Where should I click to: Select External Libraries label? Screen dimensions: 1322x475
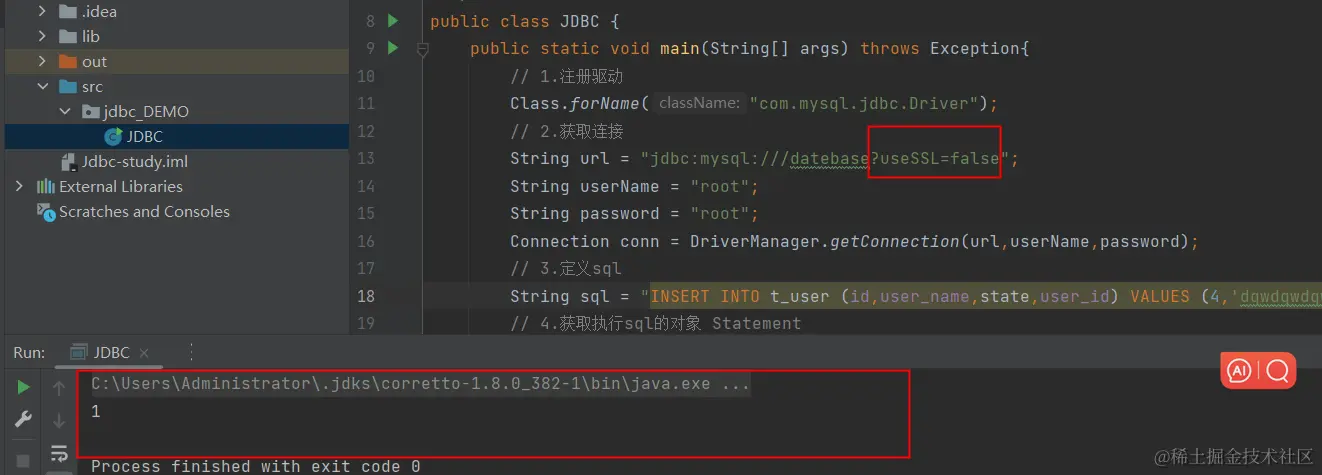tap(121, 186)
